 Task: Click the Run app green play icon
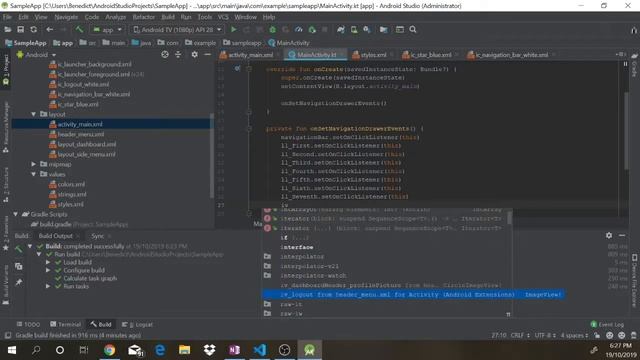pyautogui.click(x=233, y=30)
